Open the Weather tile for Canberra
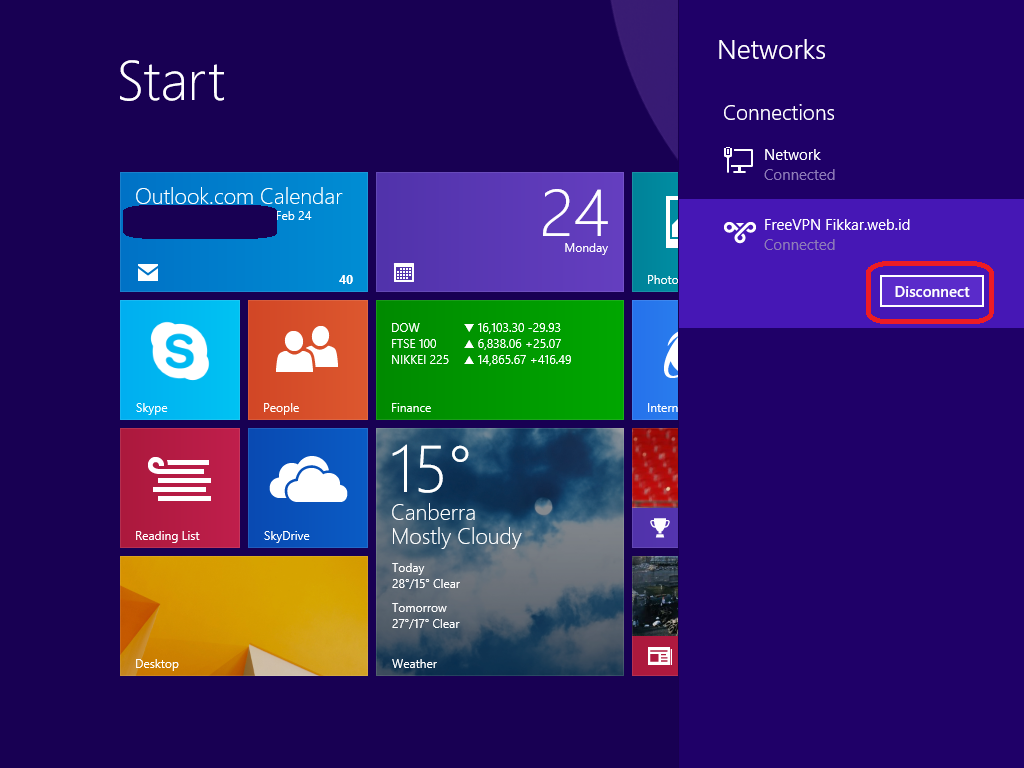1024x768 pixels. click(x=500, y=552)
